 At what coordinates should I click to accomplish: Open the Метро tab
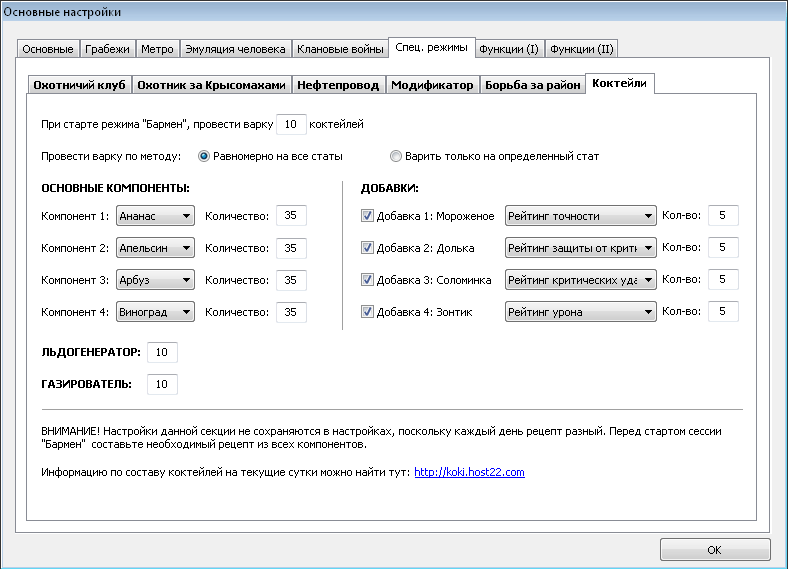[x=157, y=49]
